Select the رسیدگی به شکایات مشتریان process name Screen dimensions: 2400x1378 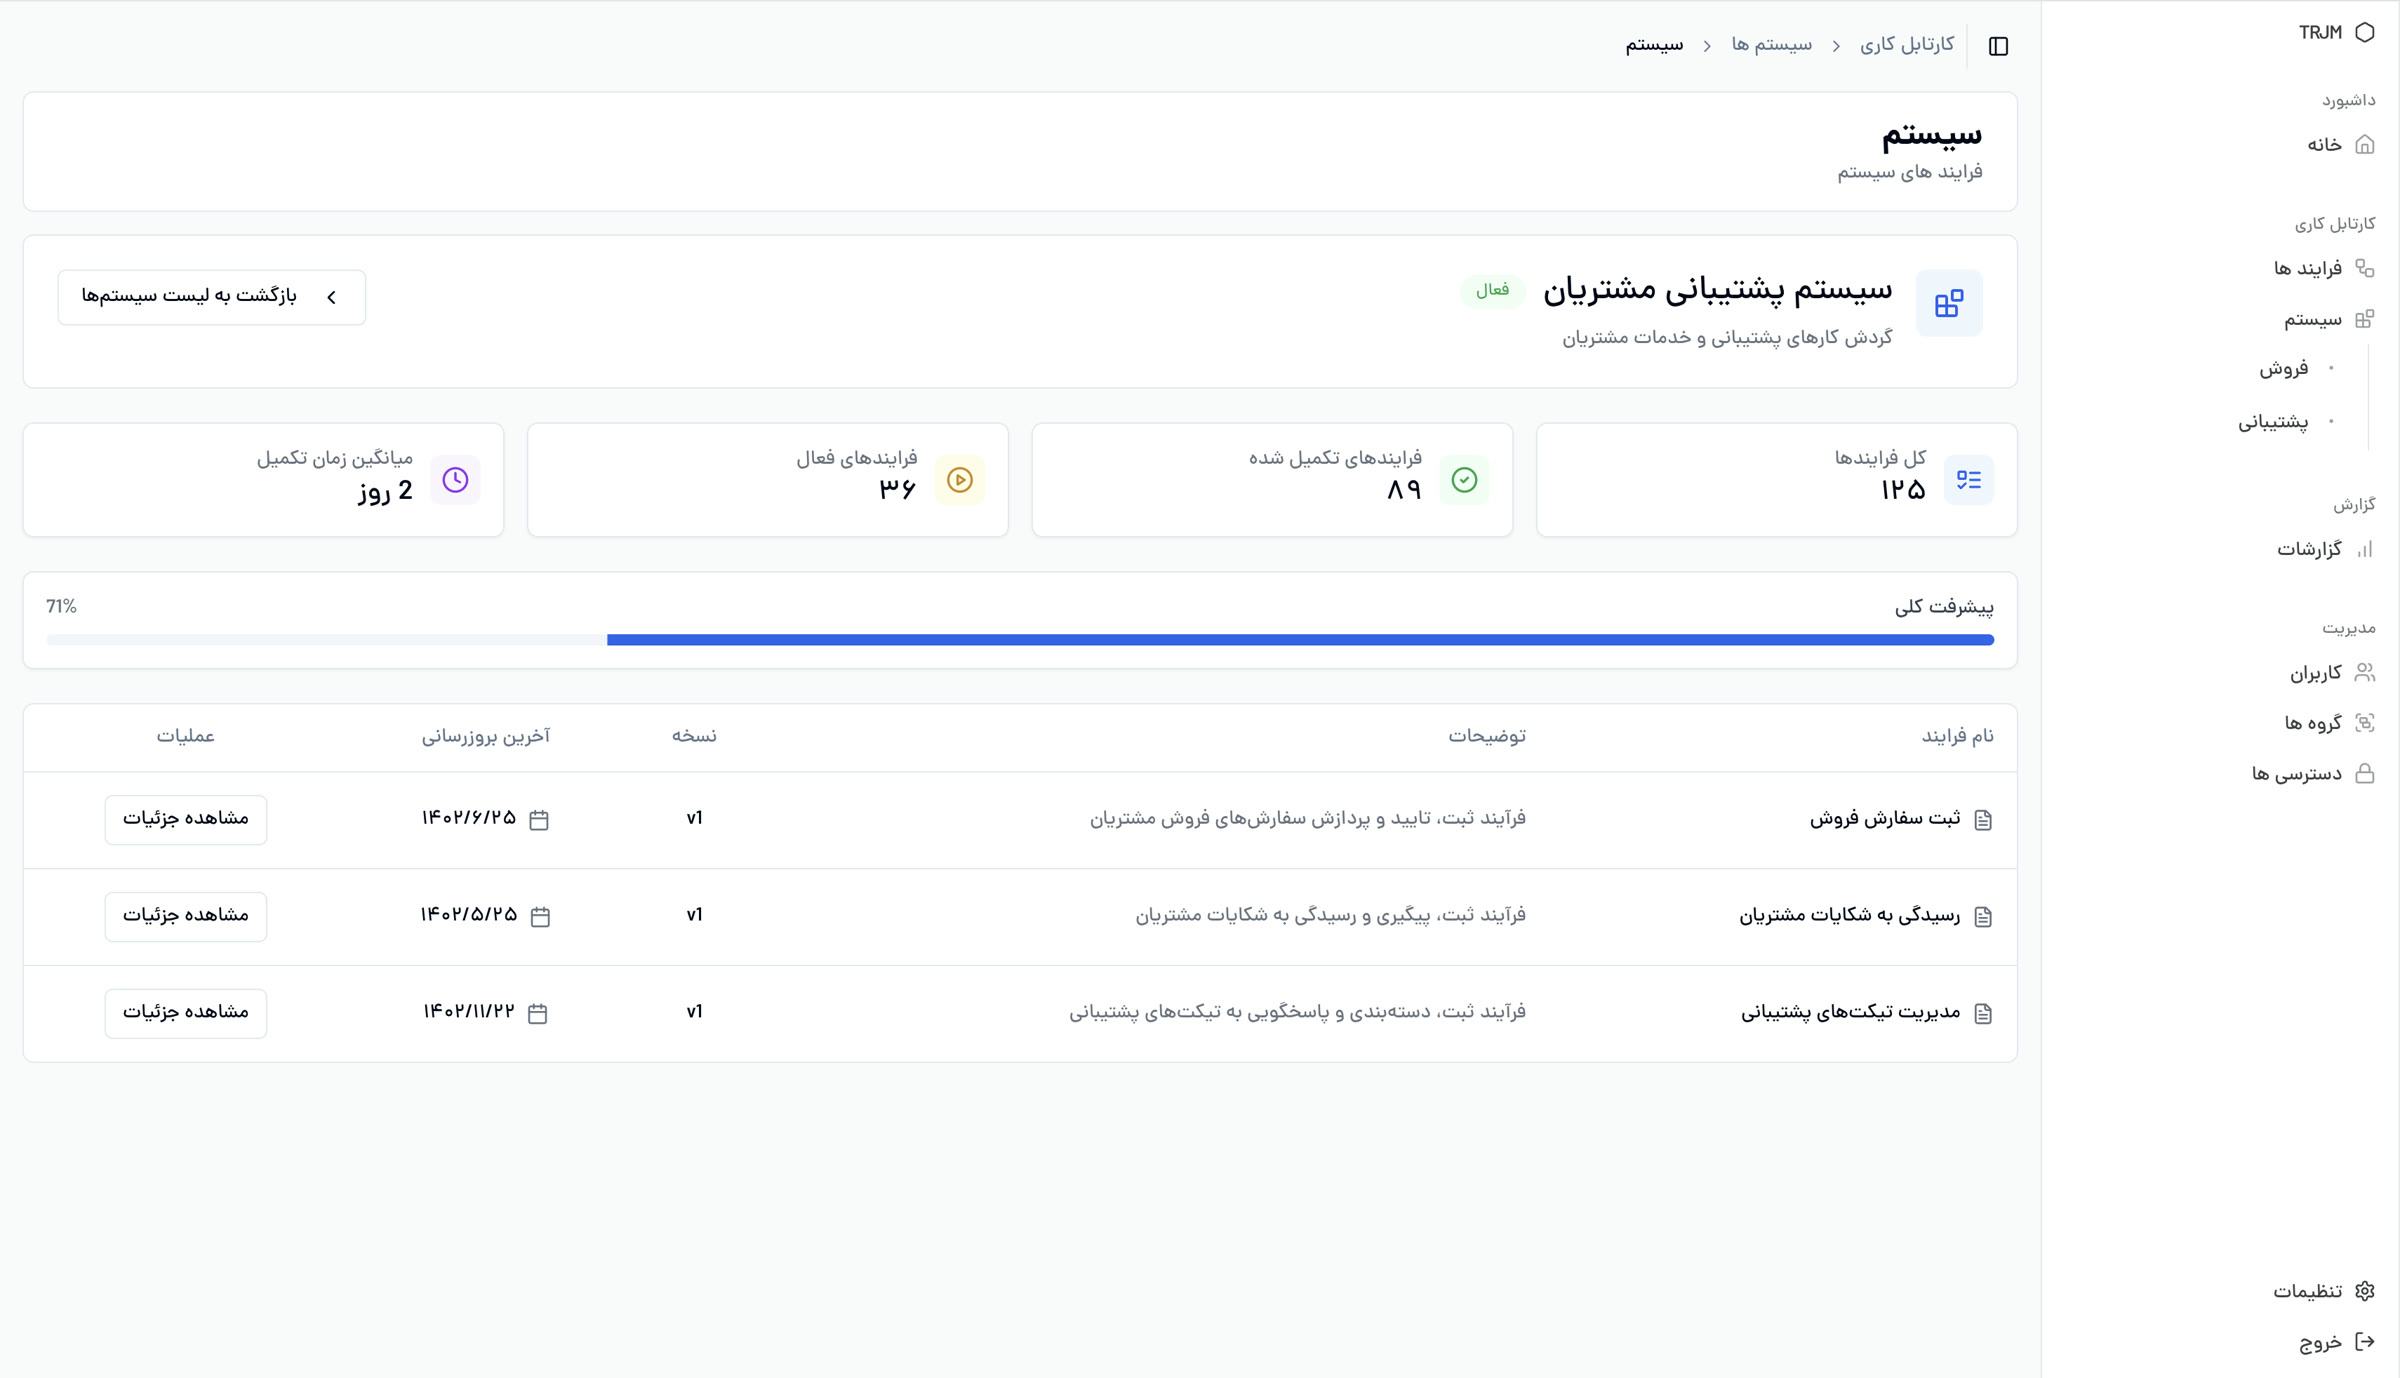pos(1850,916)
